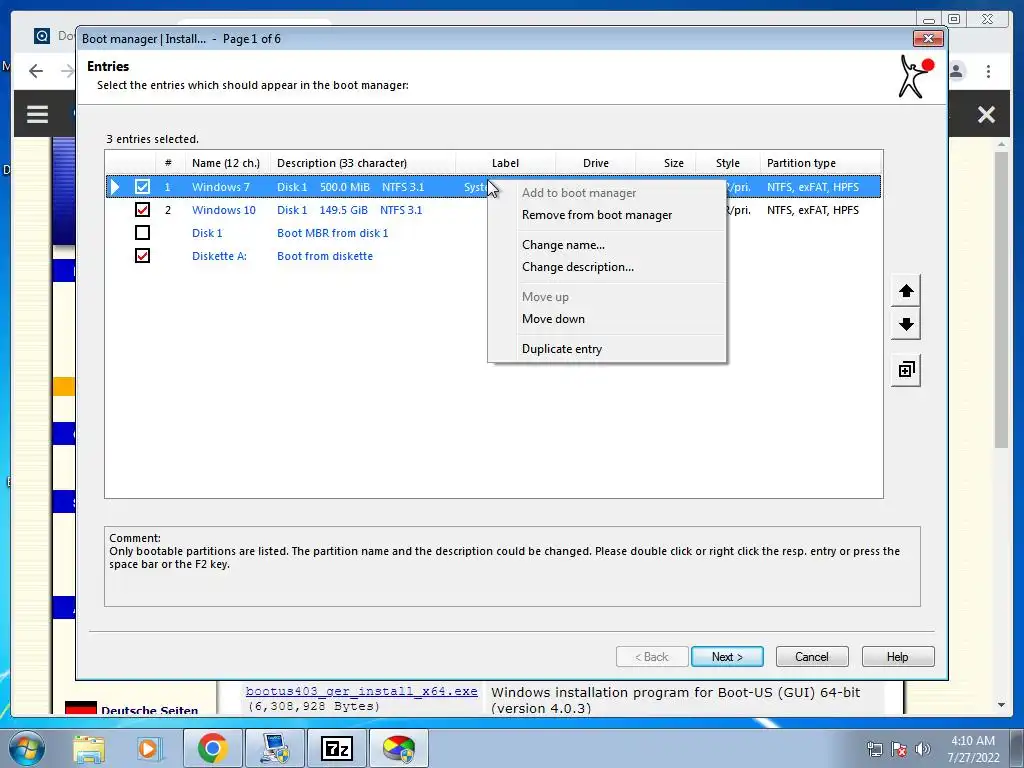Click the duplicate entry icon button
This screenshot has width=1024, height=768.
tap(906, 370)
